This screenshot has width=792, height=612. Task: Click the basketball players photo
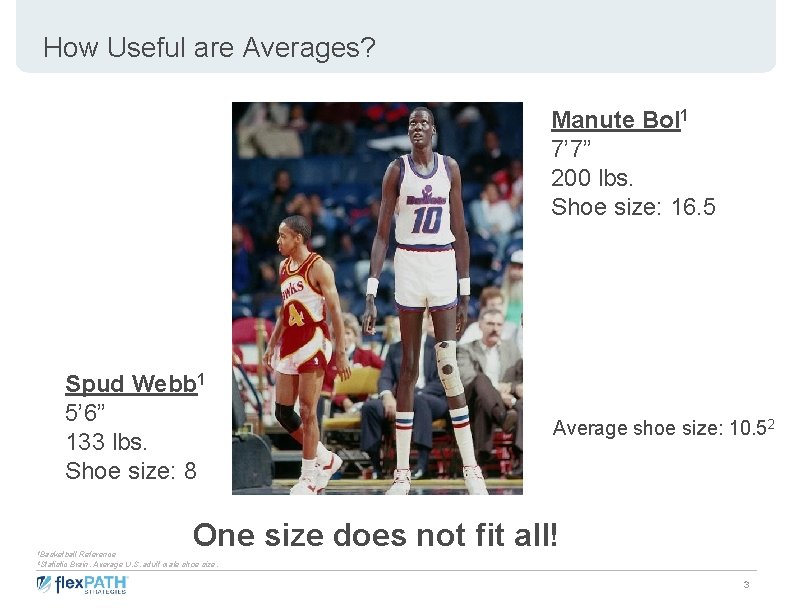click(377, 298)
